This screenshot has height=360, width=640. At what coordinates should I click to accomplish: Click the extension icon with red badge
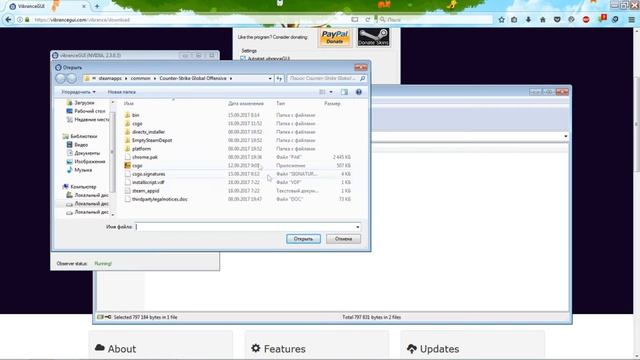602,19
